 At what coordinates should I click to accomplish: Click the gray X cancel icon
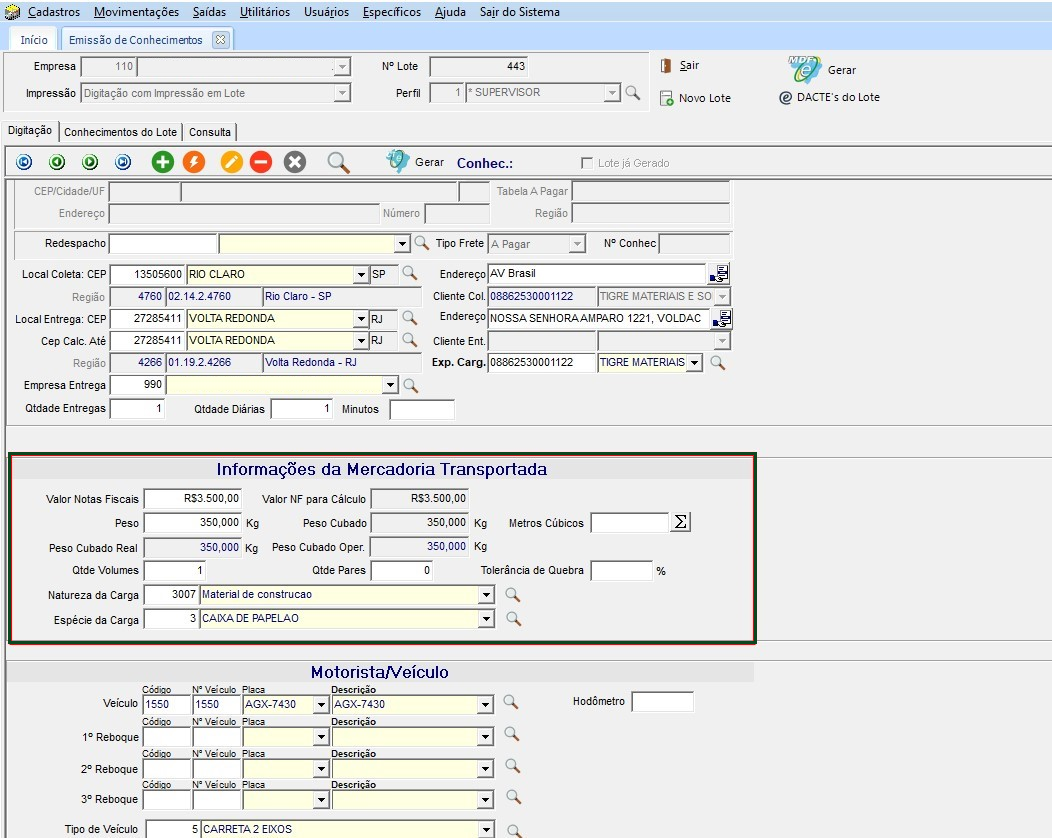pos(294,162)
